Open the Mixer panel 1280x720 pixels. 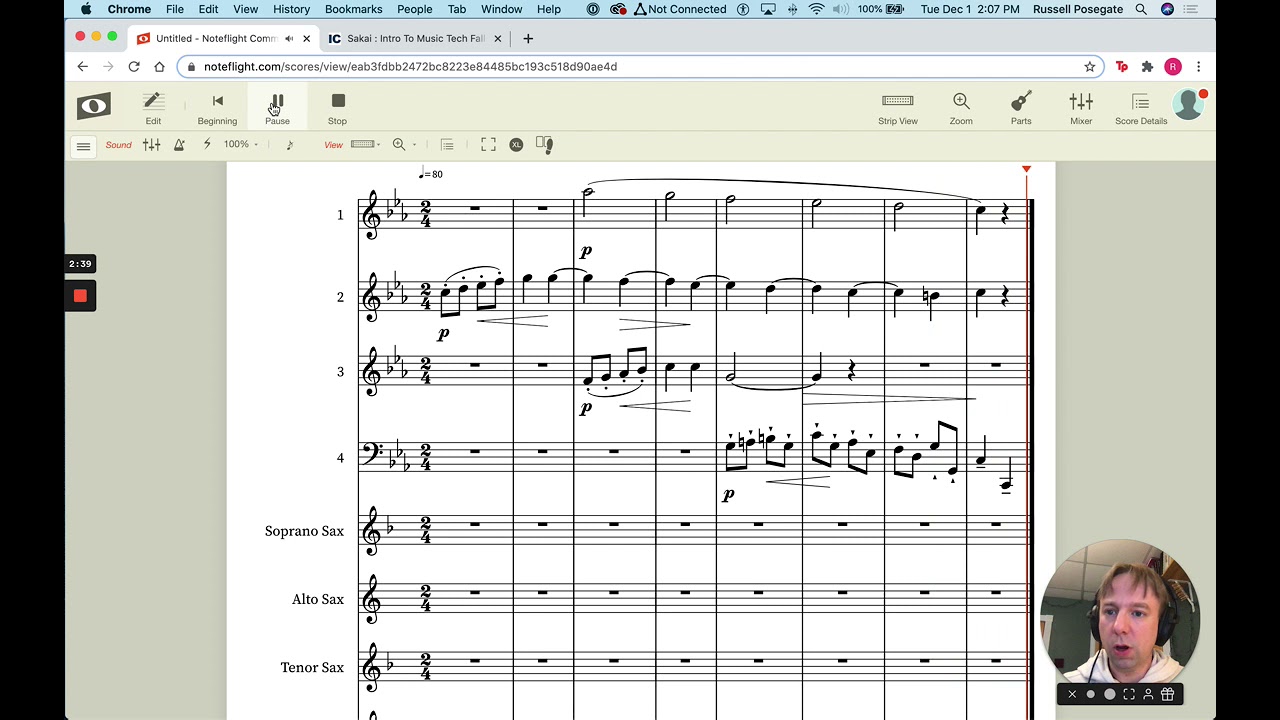point(1081,108)
